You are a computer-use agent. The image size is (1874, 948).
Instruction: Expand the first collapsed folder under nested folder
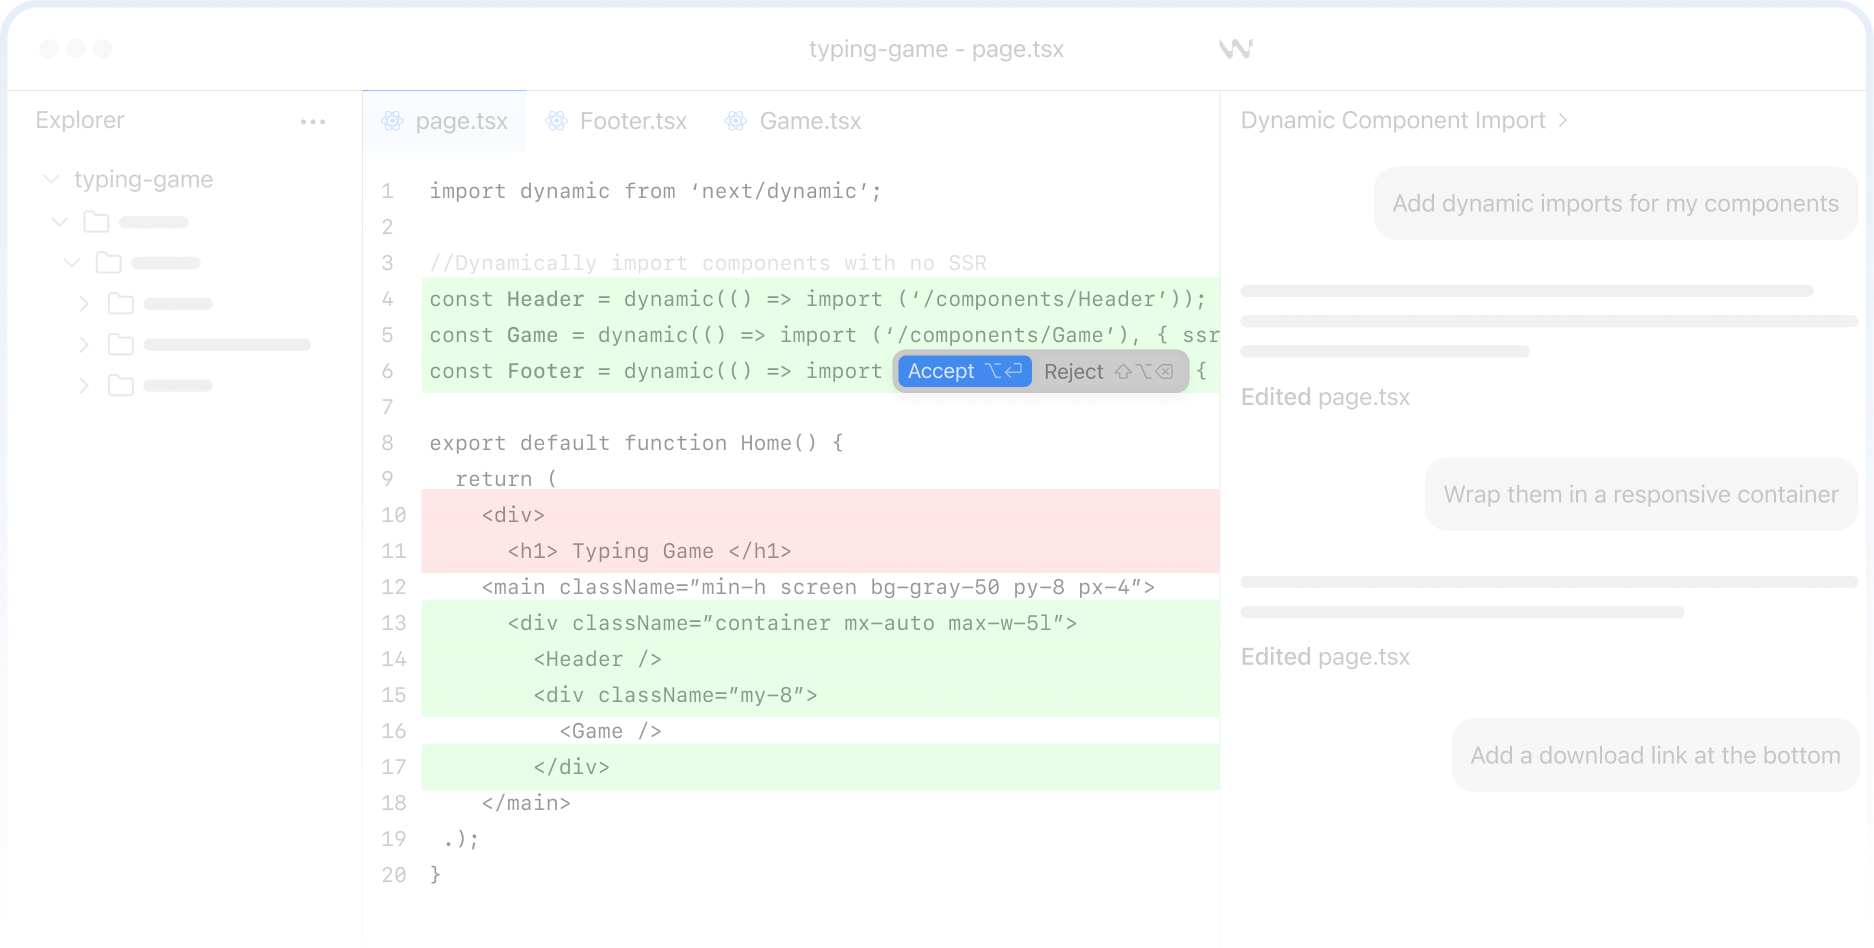point(84,304)
